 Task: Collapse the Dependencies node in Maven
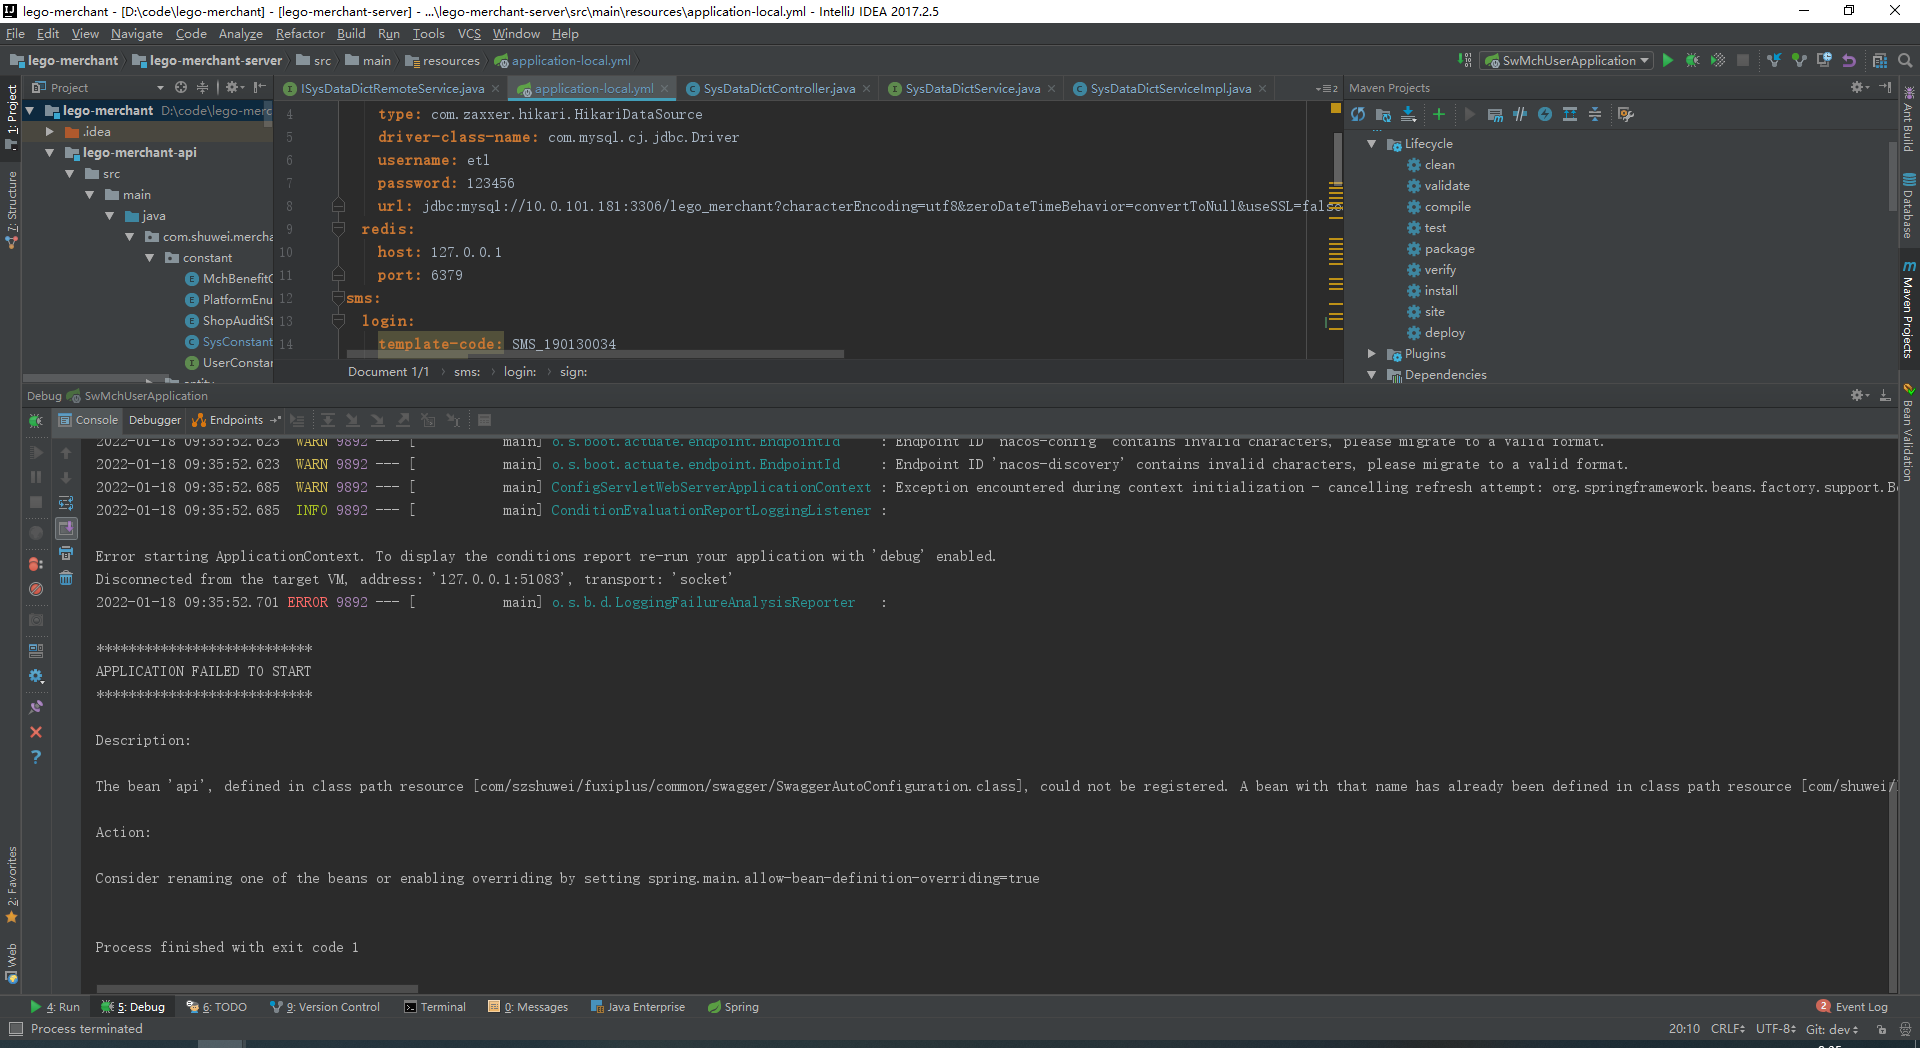(1372, 375)
